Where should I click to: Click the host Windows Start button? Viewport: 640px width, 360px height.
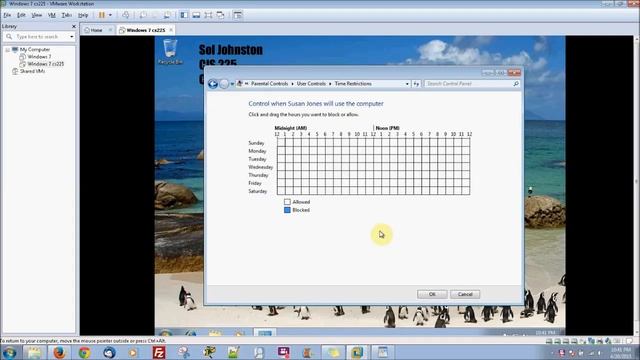[x=9, y=352]
